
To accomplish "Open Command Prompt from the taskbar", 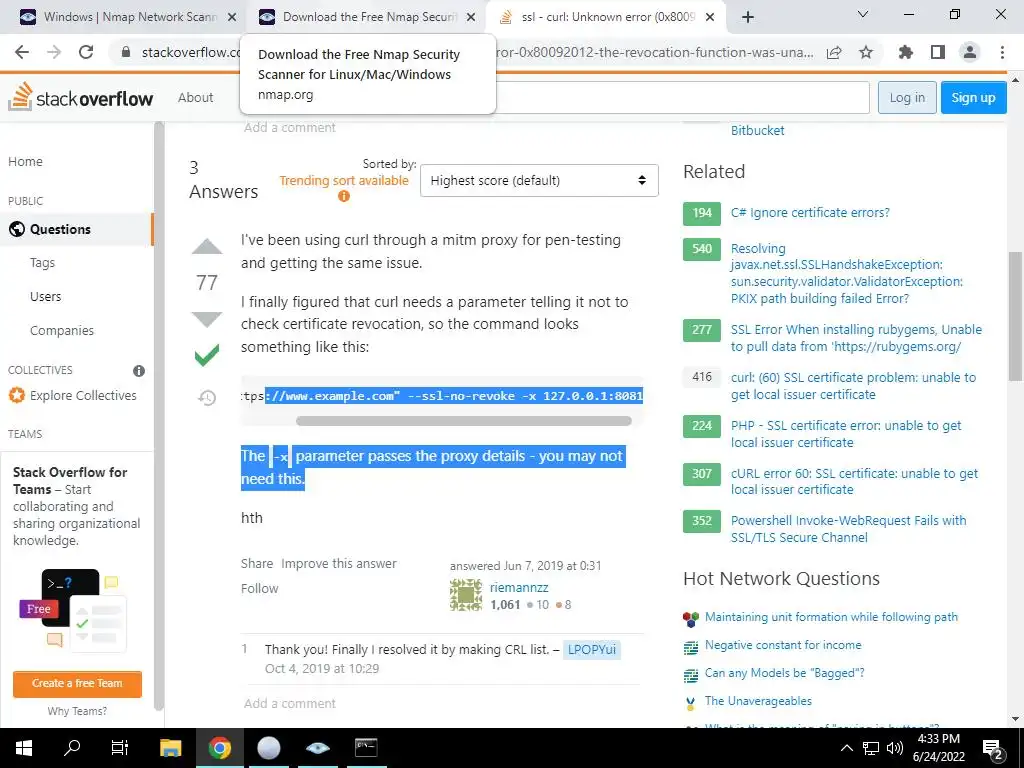I will tap(366, 748).
